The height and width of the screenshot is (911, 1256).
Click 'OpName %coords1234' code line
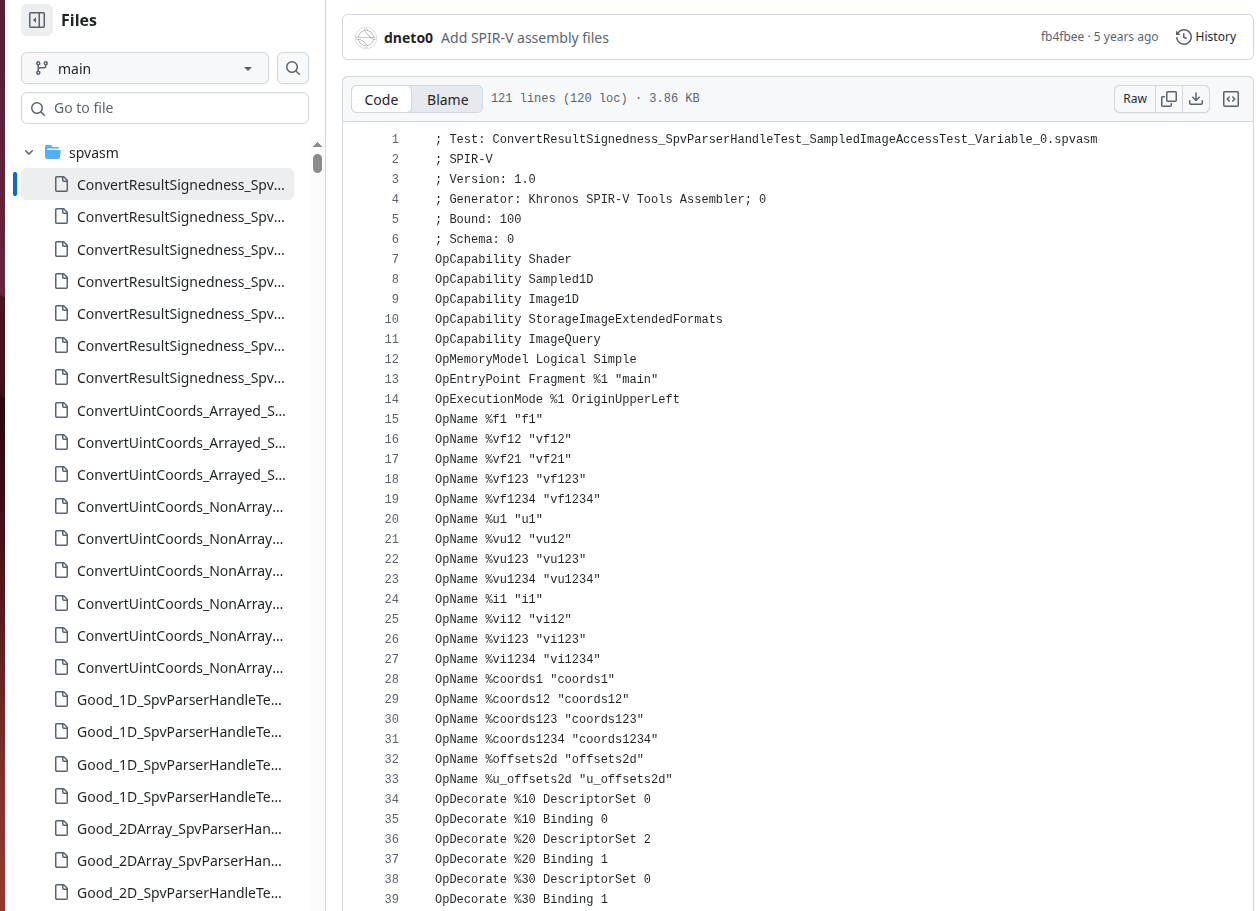(x=546, y=739)
